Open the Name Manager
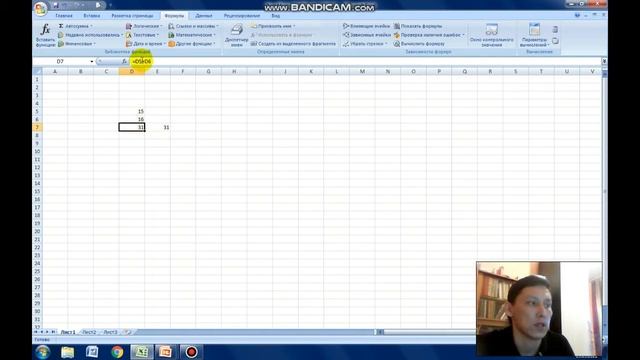 click(236, 35)
